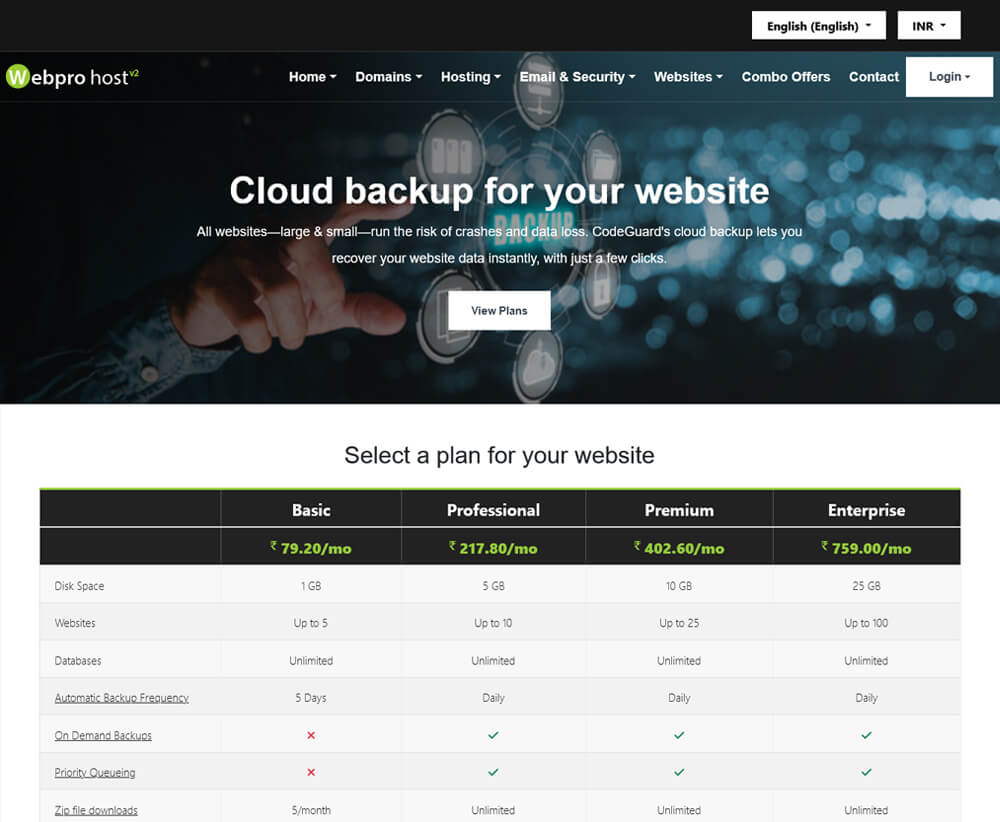Click the Websites row label in table

75,623
